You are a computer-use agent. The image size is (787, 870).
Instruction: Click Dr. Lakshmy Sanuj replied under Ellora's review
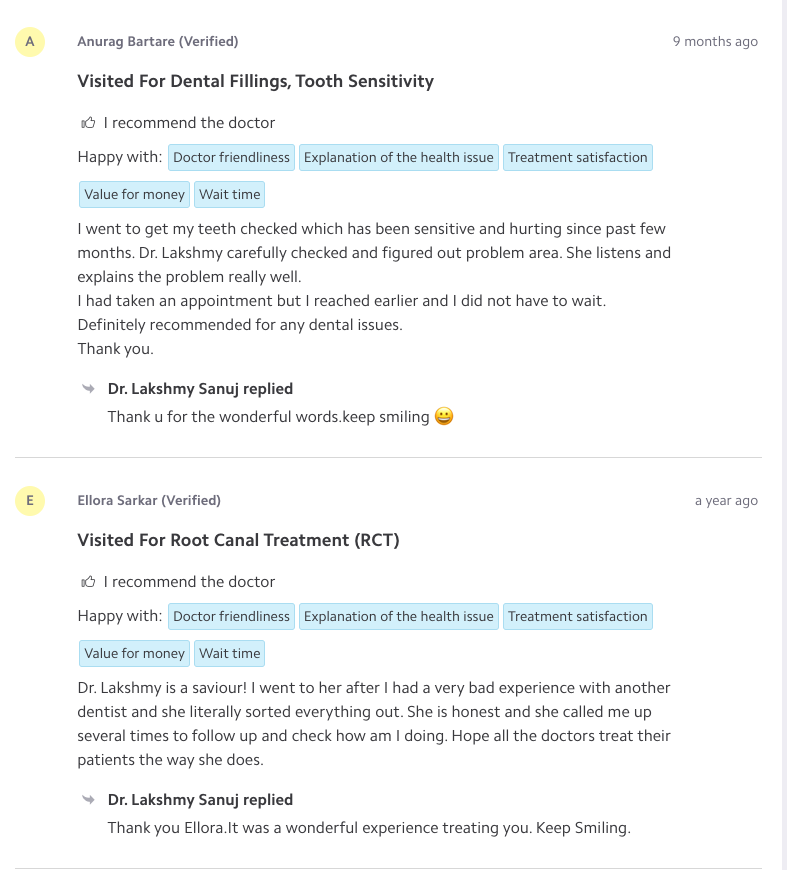point(200,800)
